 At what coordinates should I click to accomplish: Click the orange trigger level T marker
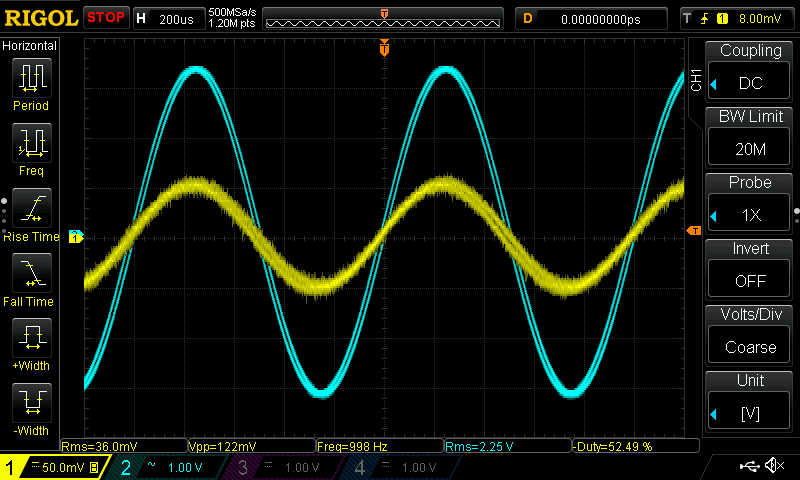click(694, 231)
